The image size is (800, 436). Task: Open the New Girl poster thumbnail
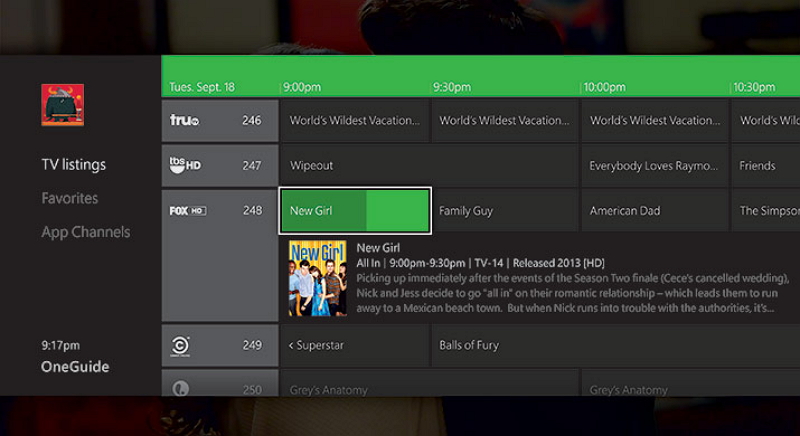click(318, 278)
